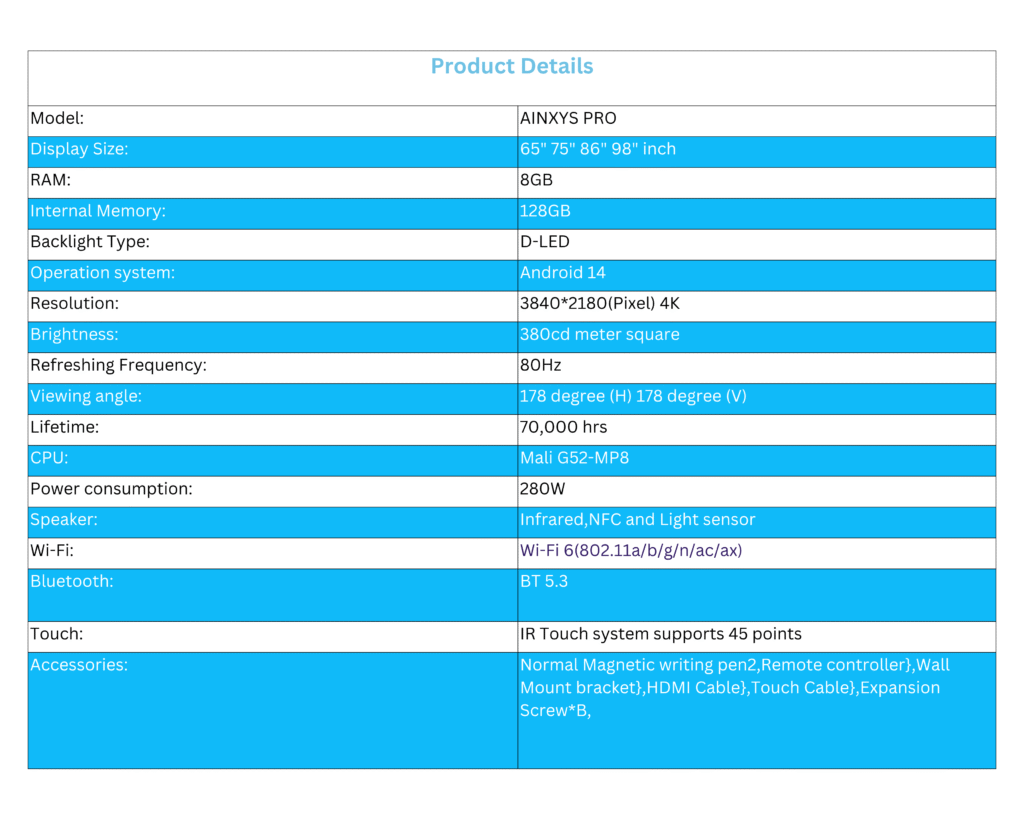Click the Accessories description text
The width and height of the screenshot is (1024, 819).
[x=735, y=688]
